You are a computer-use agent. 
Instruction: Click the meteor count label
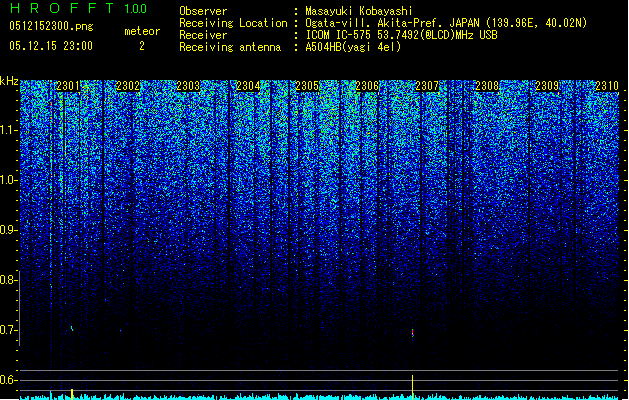142,31
